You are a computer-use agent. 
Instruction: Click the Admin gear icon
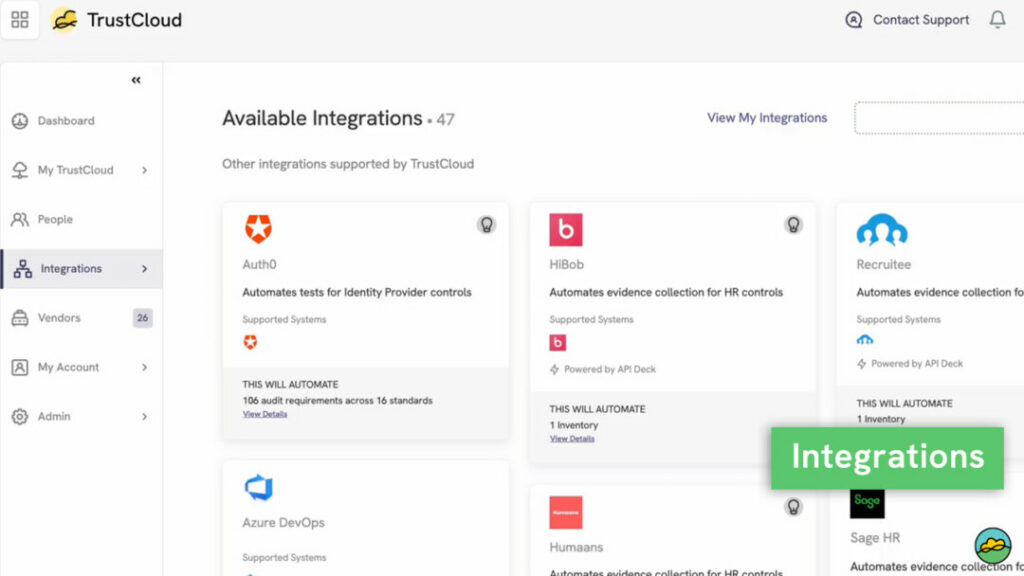20,417
